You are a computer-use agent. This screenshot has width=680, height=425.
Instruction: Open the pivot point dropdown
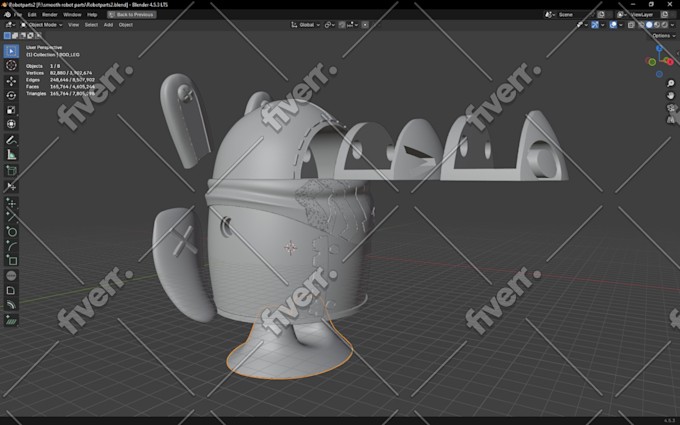point(330,25)
